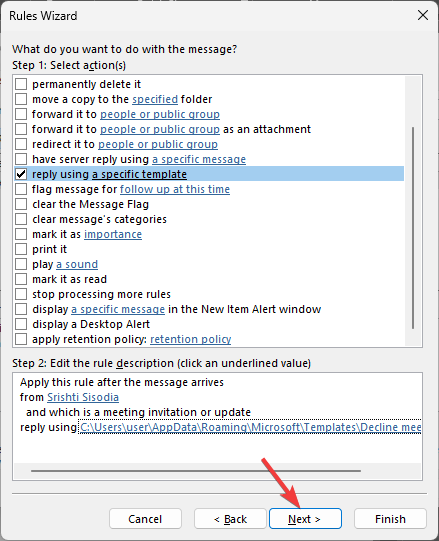Screen dimensions: 439x541
Task: Open the 'retention policy' link
Action: [x=191, y=340]
